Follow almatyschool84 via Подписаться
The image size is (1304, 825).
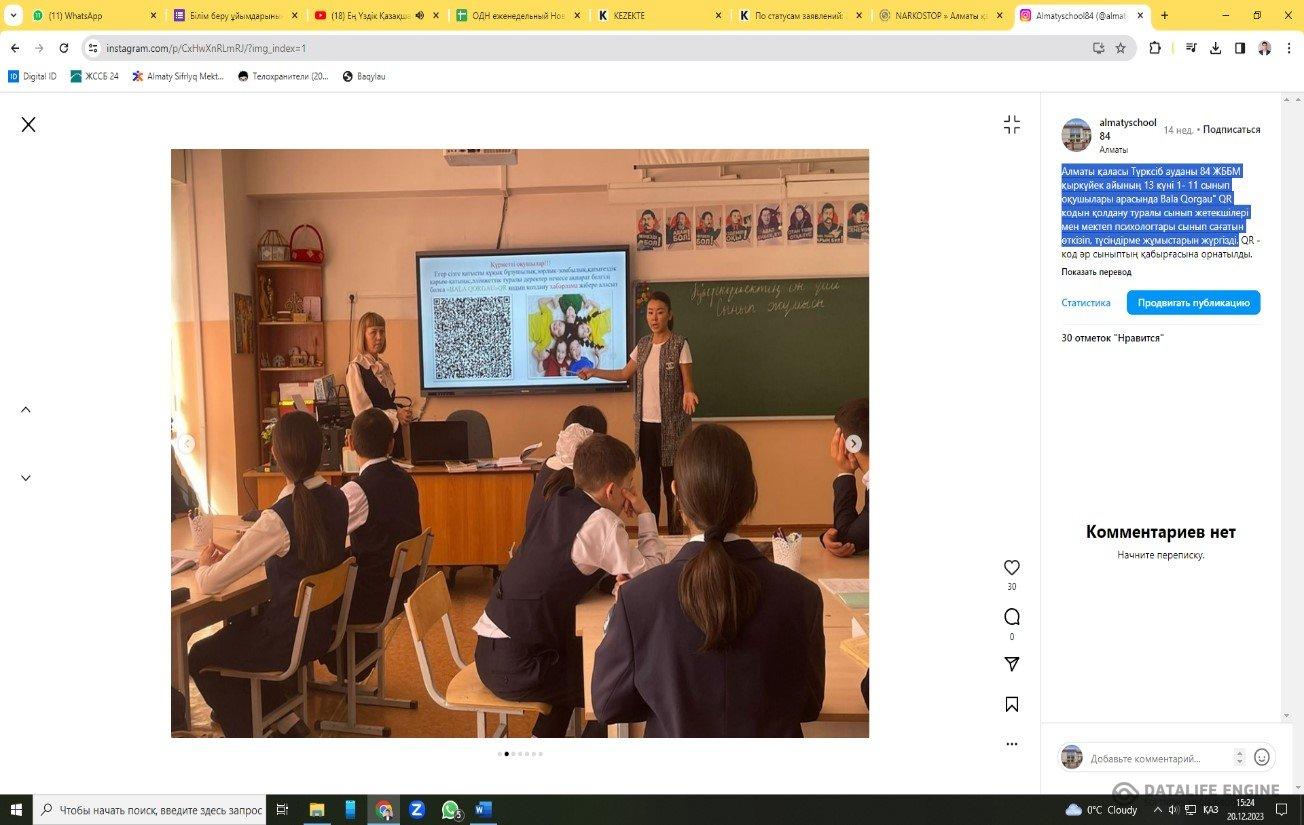1234,130
